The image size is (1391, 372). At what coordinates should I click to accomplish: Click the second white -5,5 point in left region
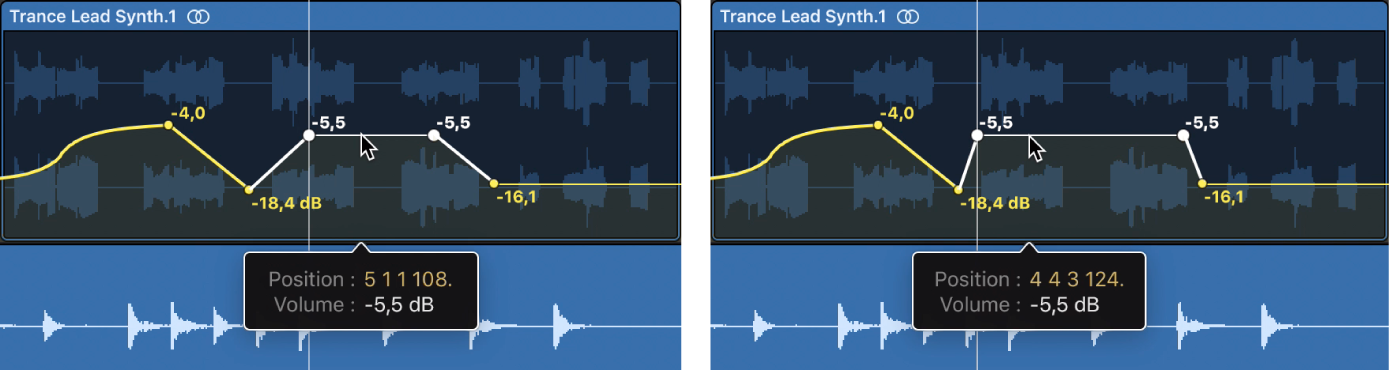tap(434, 135)
